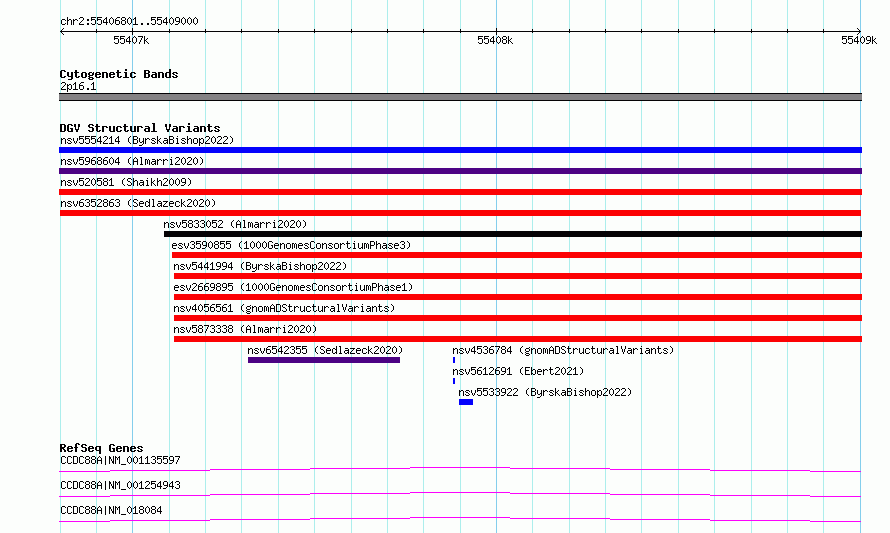Click esv3590855 (1000GenomesConsortiumPhase3) label

click(291, 245)
